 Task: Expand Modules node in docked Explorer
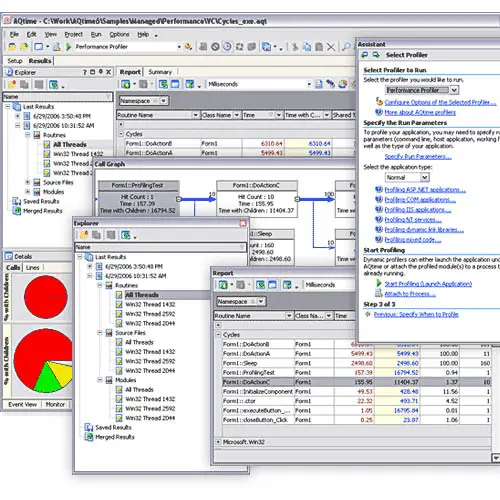[28, 192]
